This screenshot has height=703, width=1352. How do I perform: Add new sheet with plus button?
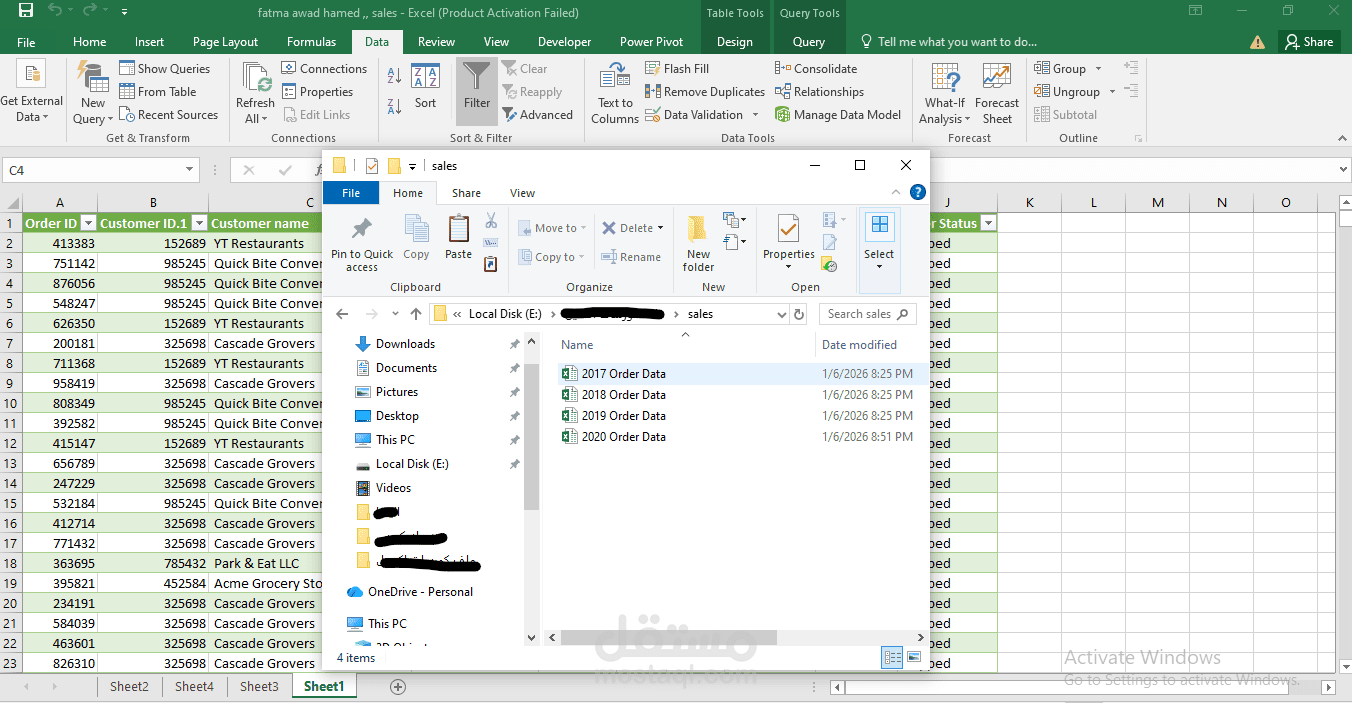(x=398, y=686)
